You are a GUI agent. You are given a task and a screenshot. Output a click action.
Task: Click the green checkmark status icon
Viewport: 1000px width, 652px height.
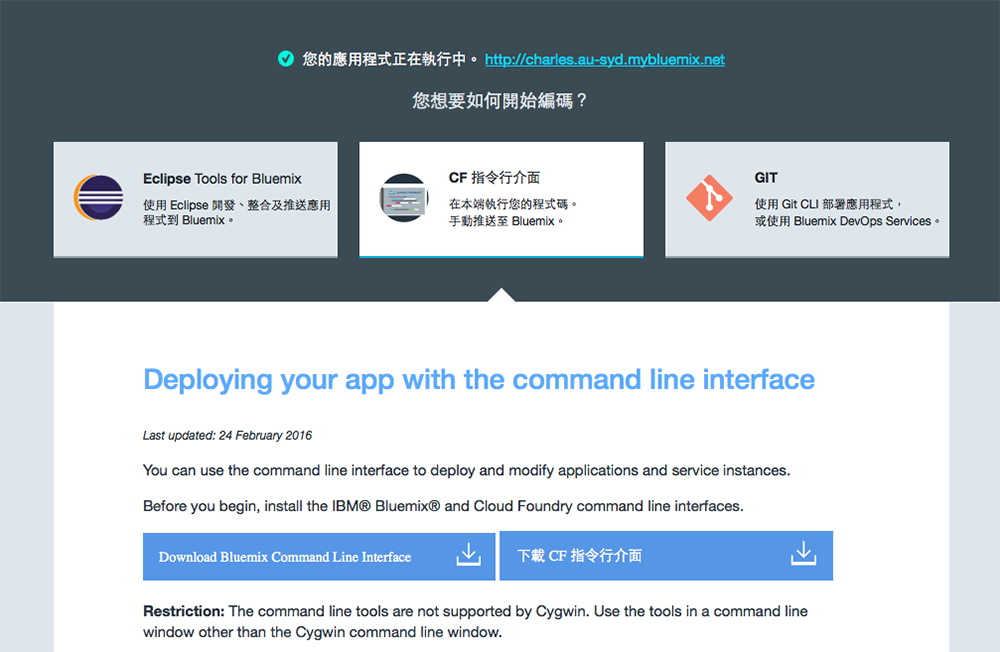coord(286,59)
